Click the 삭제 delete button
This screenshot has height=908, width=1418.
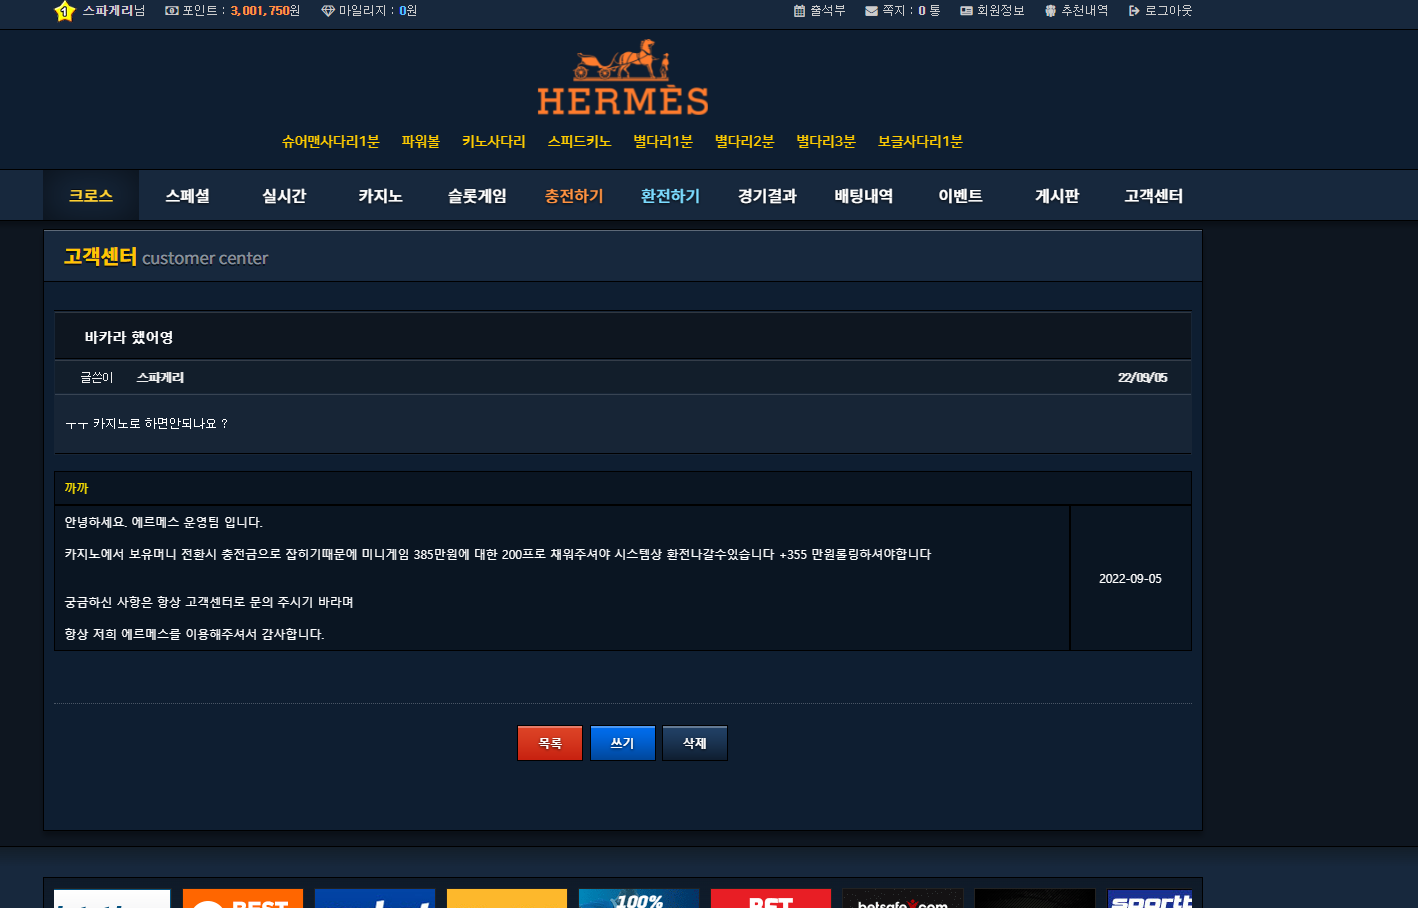[x=695, y=743]
